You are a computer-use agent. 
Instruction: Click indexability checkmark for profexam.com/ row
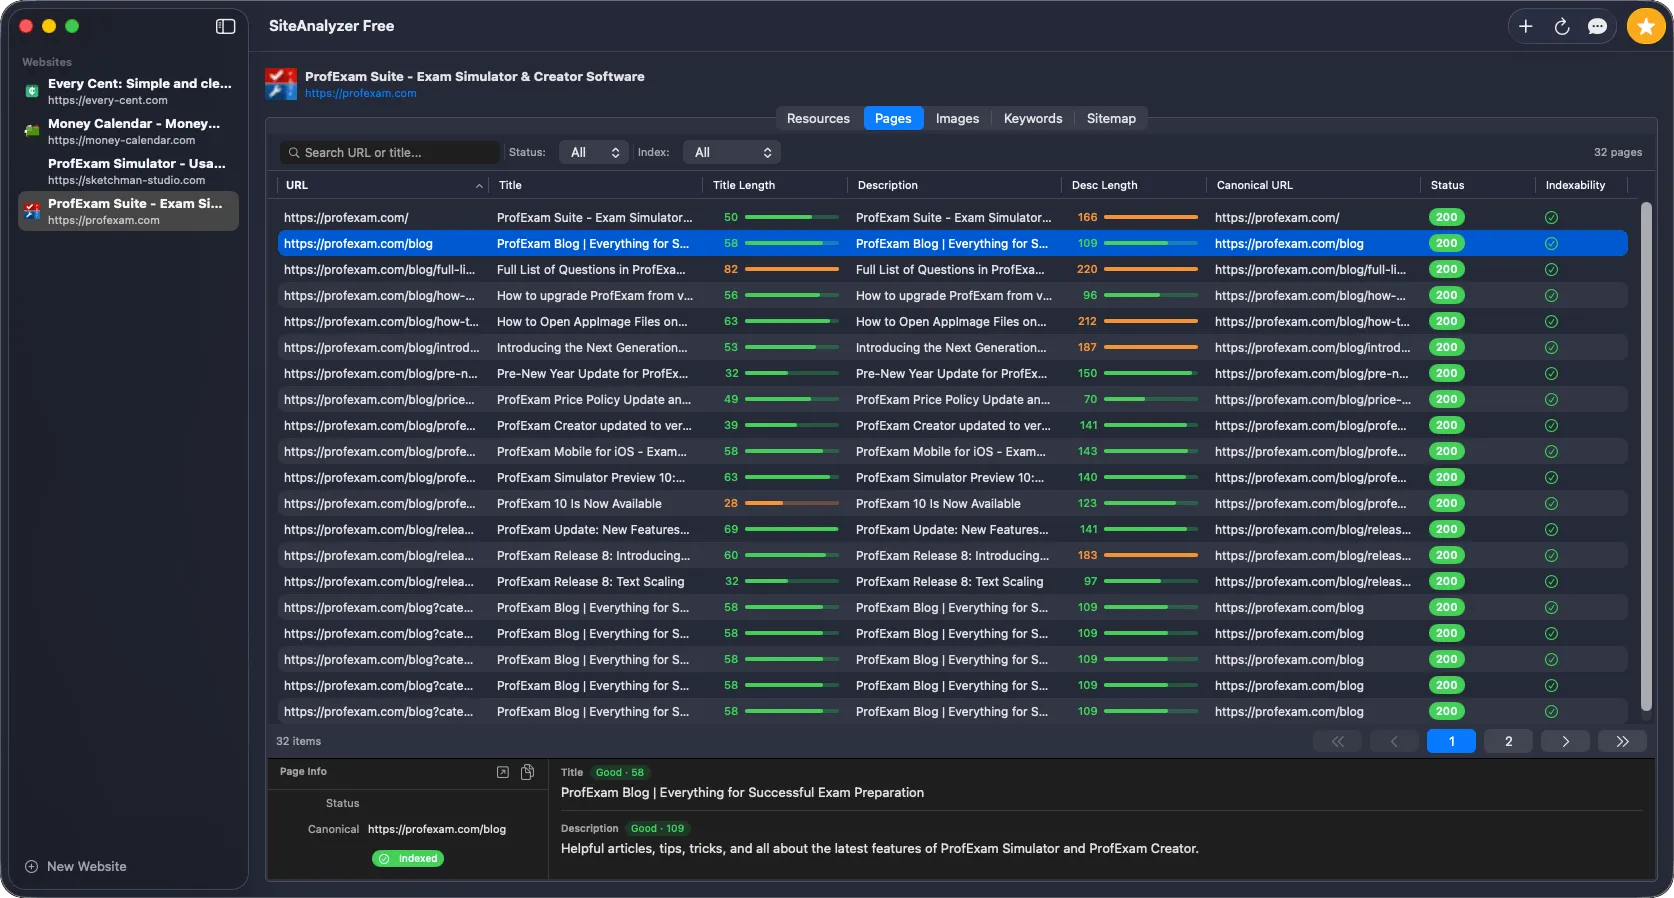[x=1551, y=217]
